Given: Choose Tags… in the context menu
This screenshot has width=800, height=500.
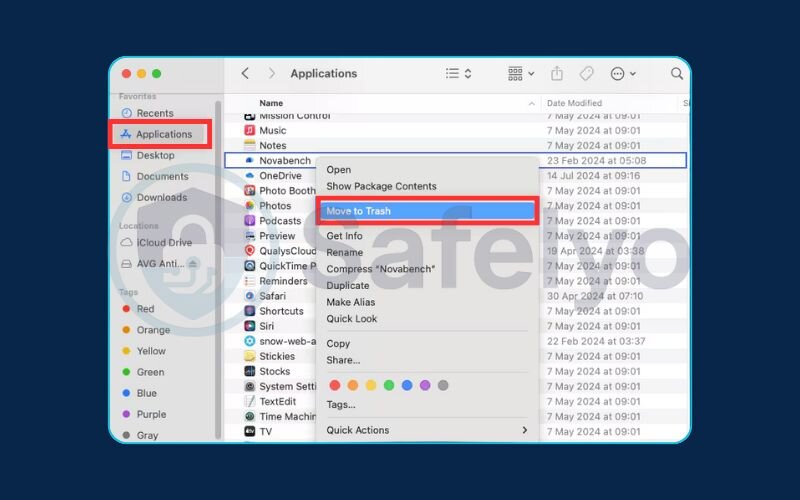Looking at the screenshot, I should (341, 405).
